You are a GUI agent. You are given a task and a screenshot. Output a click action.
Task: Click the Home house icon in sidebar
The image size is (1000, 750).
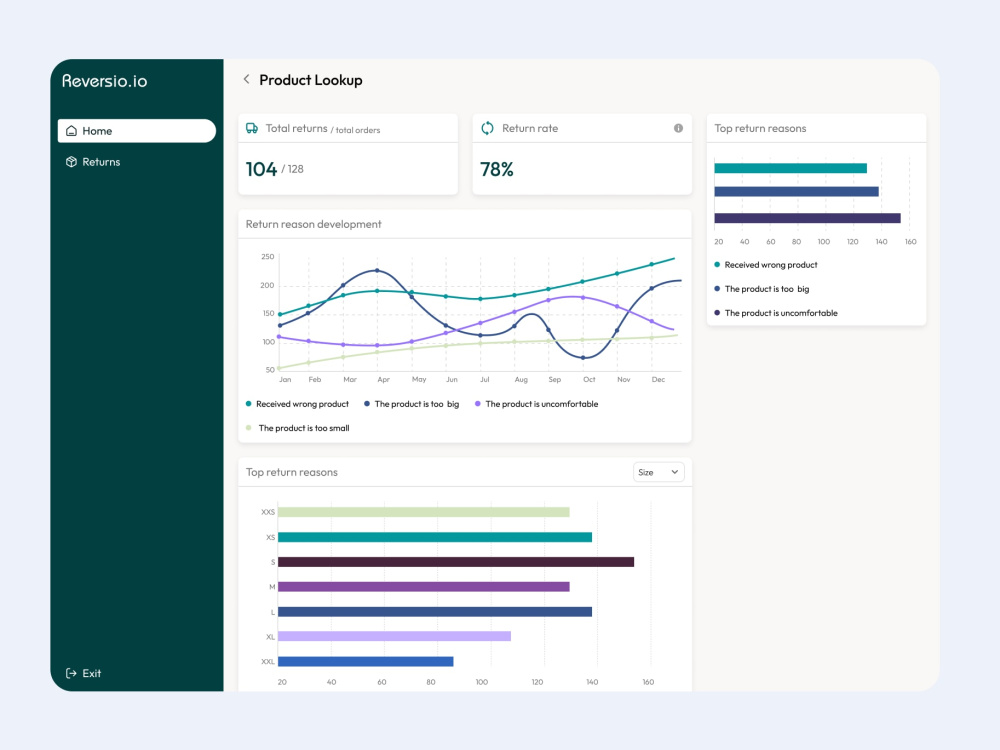(x=71, y=131)
